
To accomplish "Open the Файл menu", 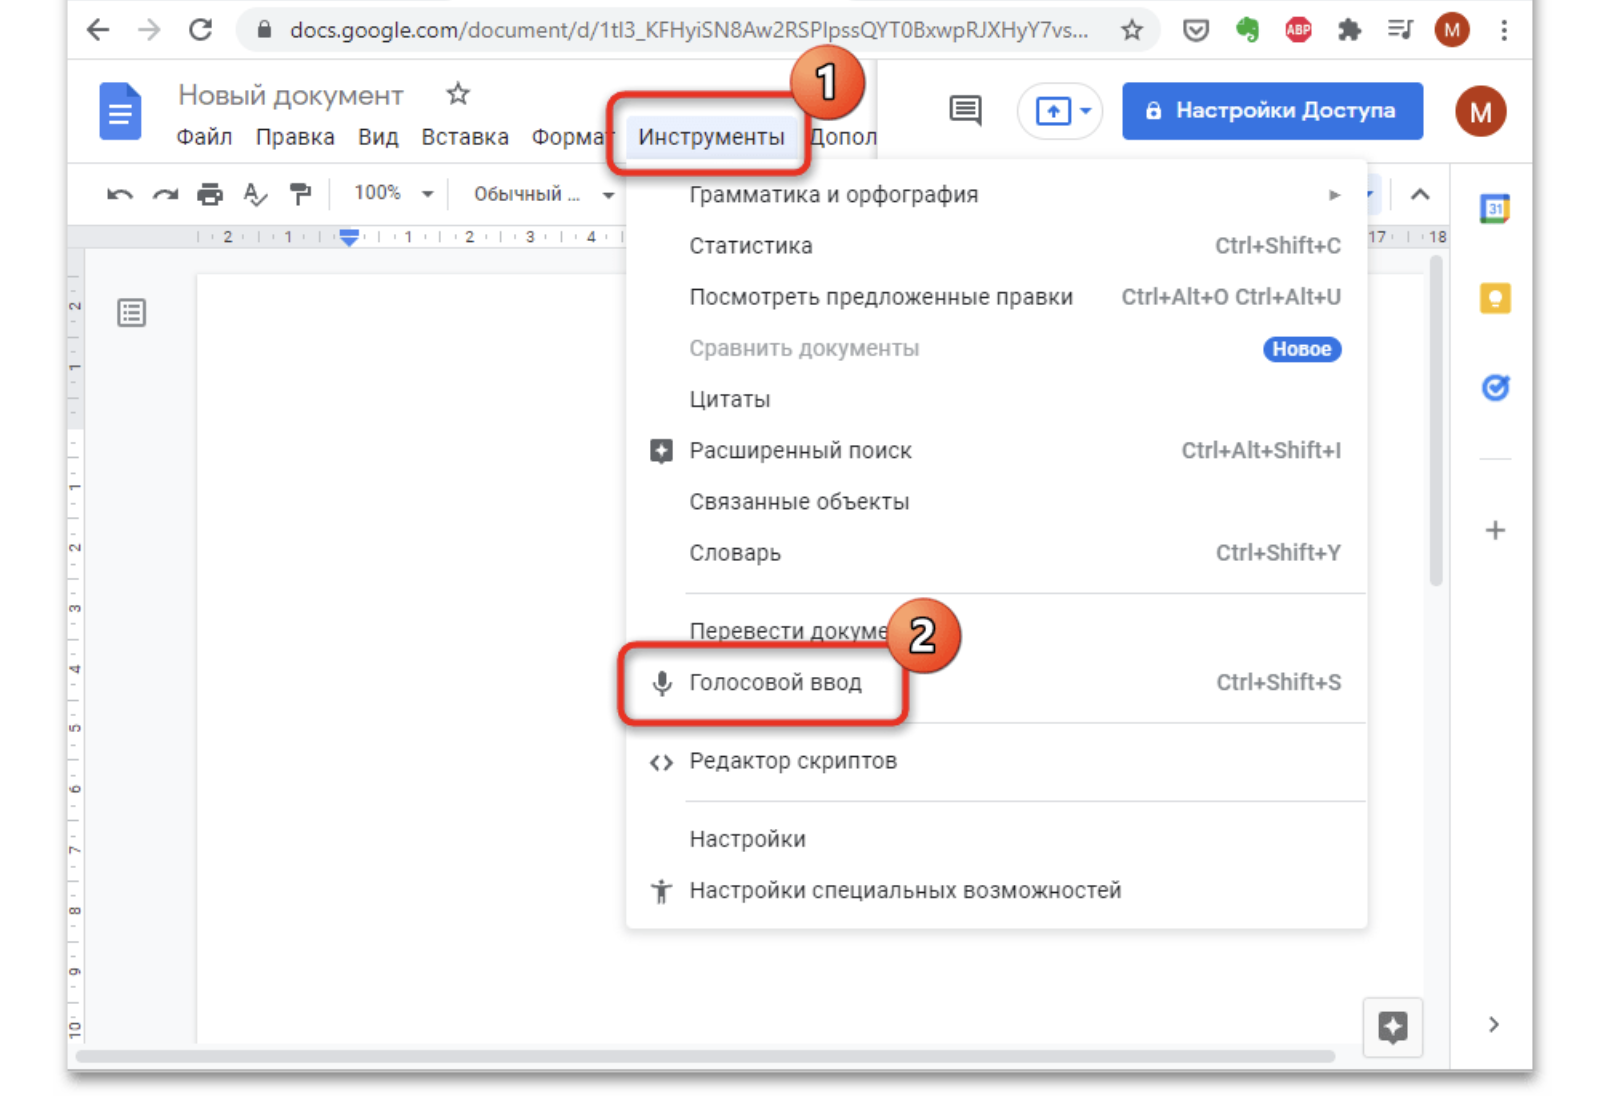I will click(x=204, y=137).
